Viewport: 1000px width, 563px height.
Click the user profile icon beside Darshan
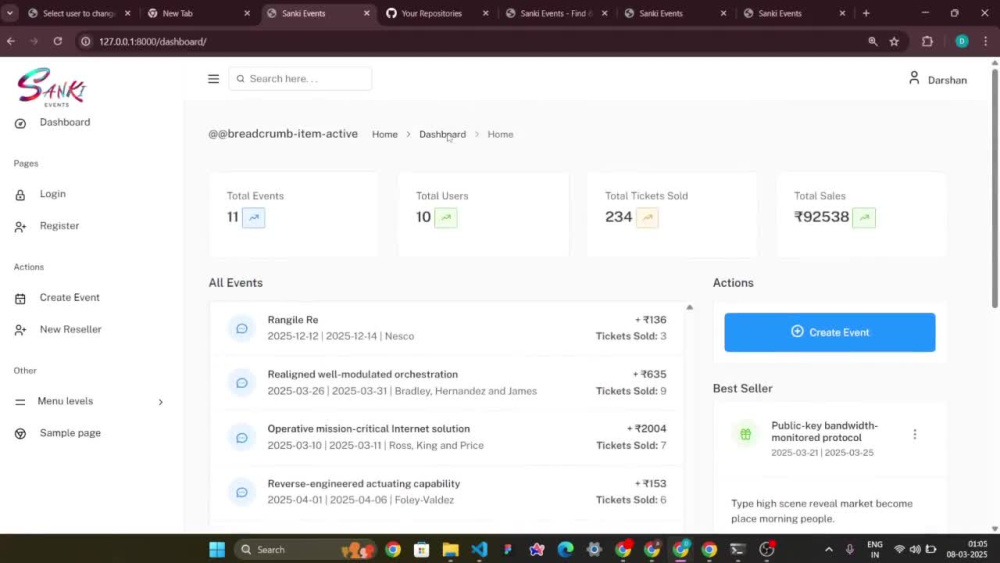coord(914,78)
